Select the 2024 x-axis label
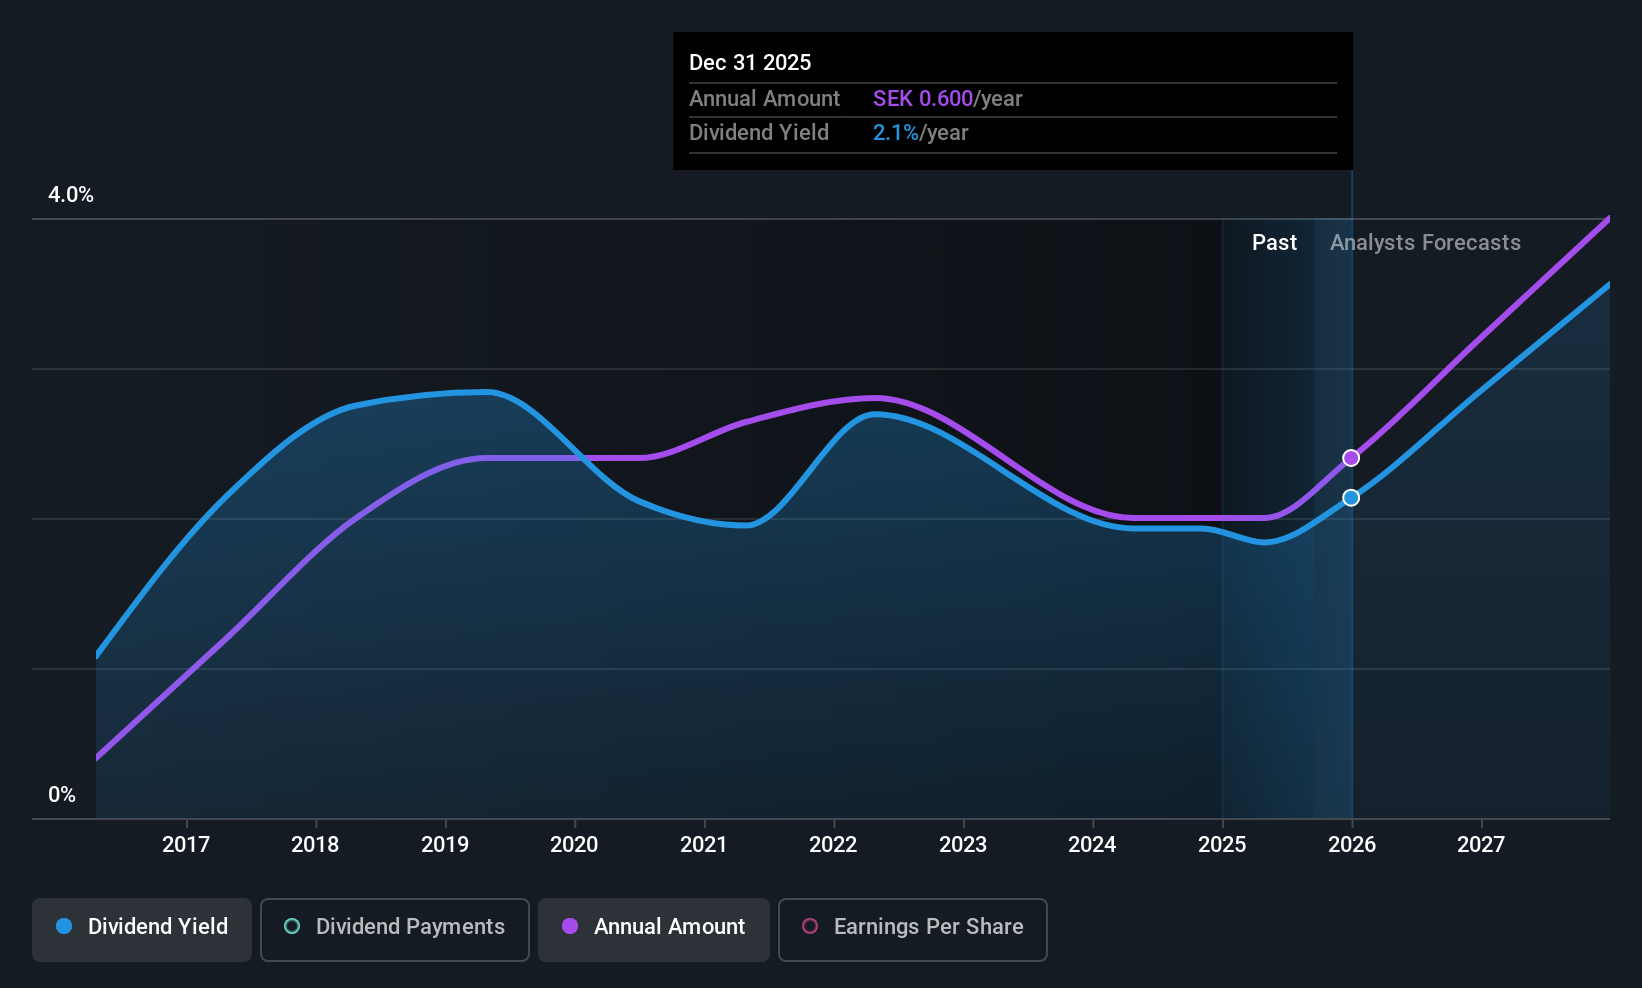The height and width of the screenshot is (988, 1642). [x=1092, y=845]
